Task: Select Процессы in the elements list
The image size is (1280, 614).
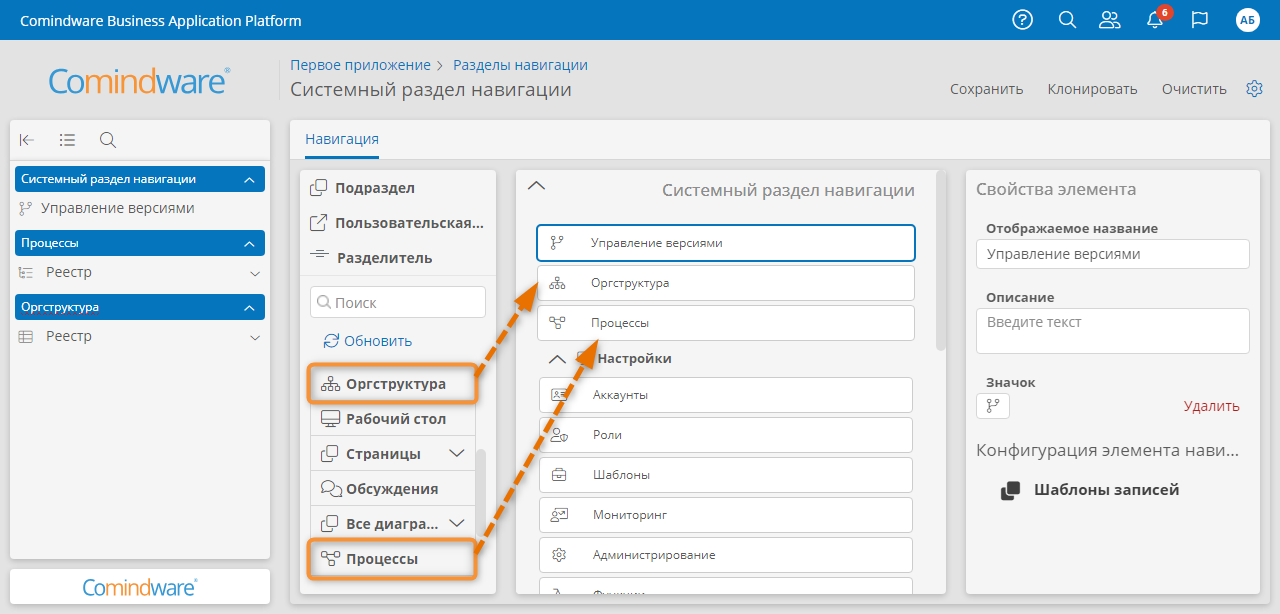Action: pos(391,558)
